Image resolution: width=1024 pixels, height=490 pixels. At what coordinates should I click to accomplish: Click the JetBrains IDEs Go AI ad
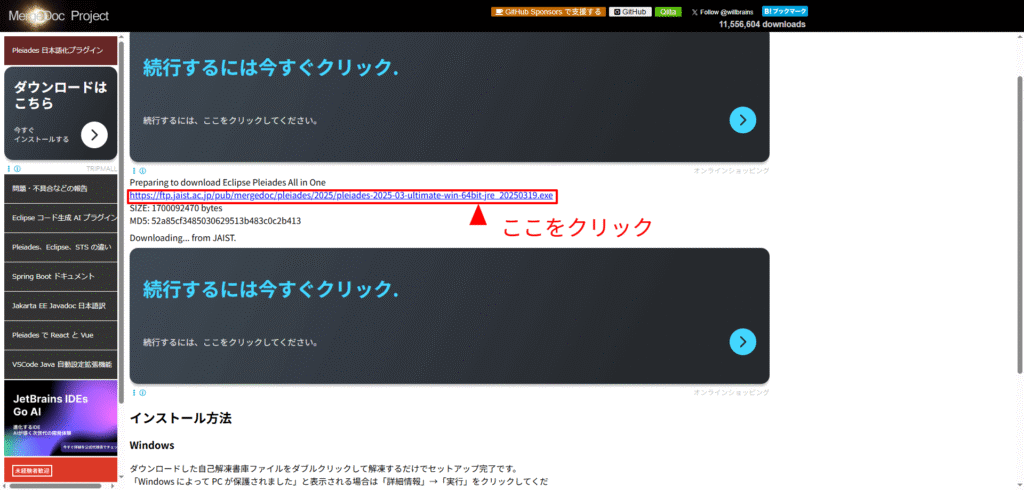pyautogui.click(x=61, y=418)
